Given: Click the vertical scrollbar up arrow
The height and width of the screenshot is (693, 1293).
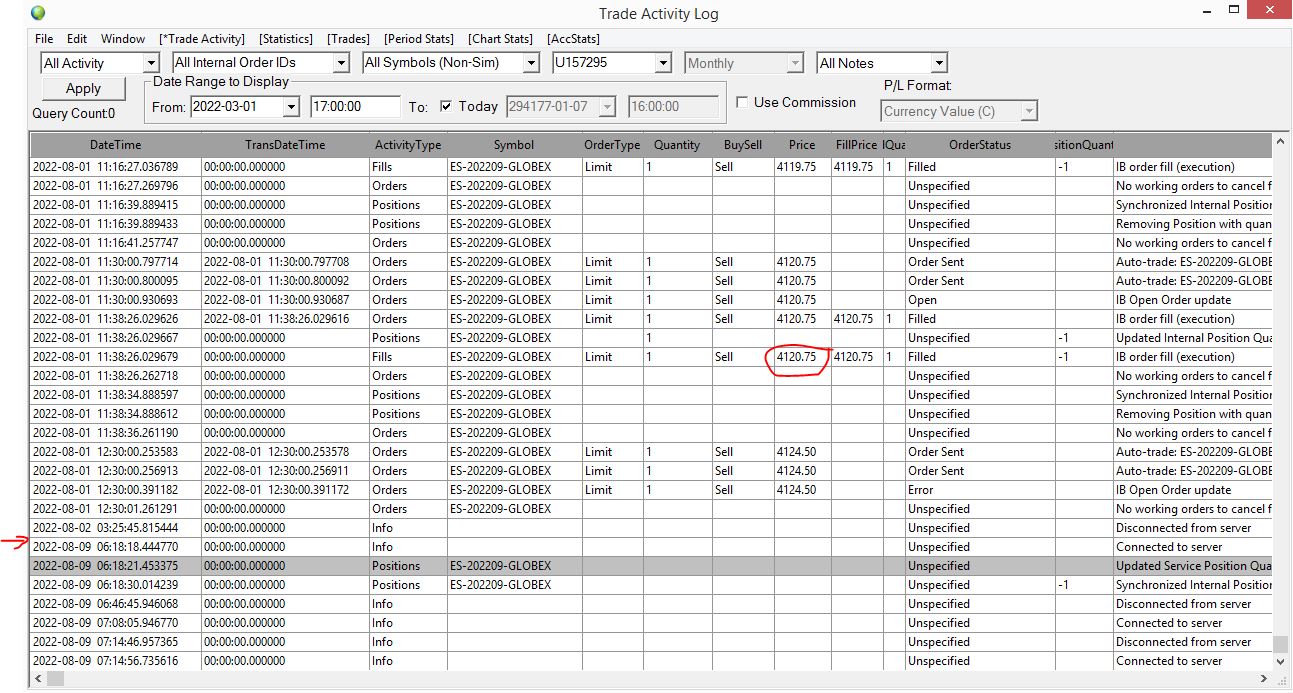Looking at the screenshot, I should pyautogui.click(x=1281, y=144).
